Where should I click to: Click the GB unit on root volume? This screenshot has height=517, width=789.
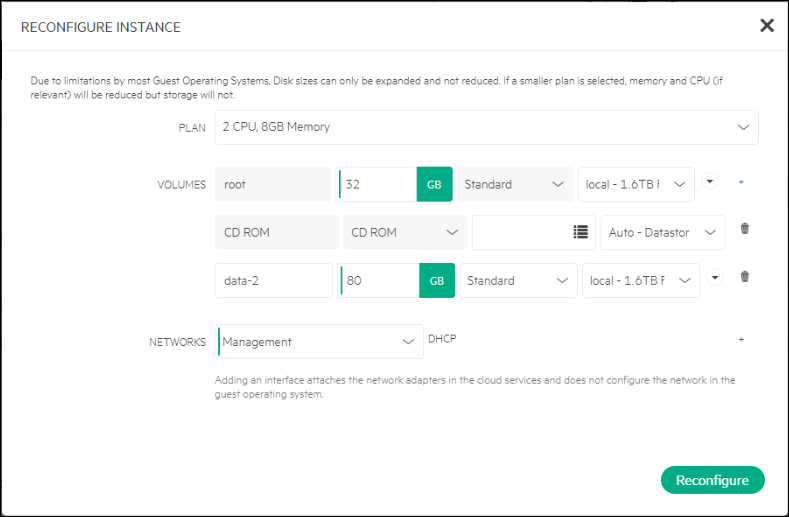pos(434,184)
